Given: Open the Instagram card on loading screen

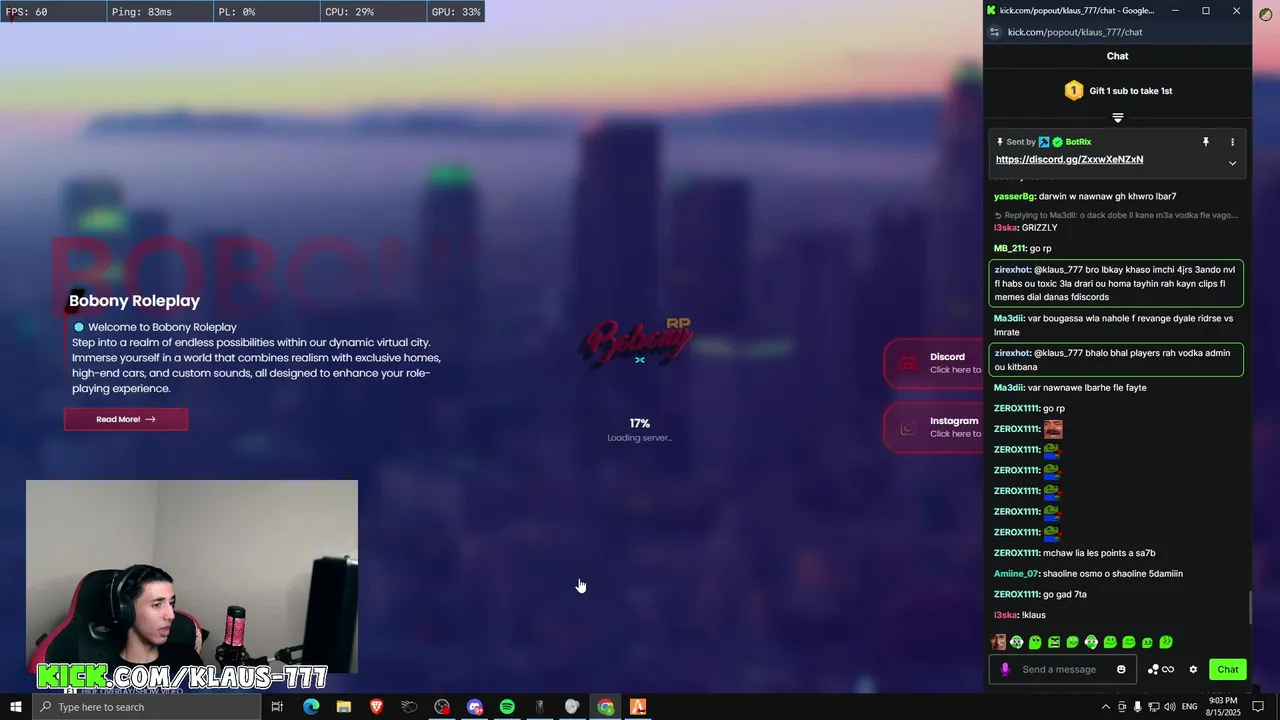Looking at the screenshot, I should (934, 427).
